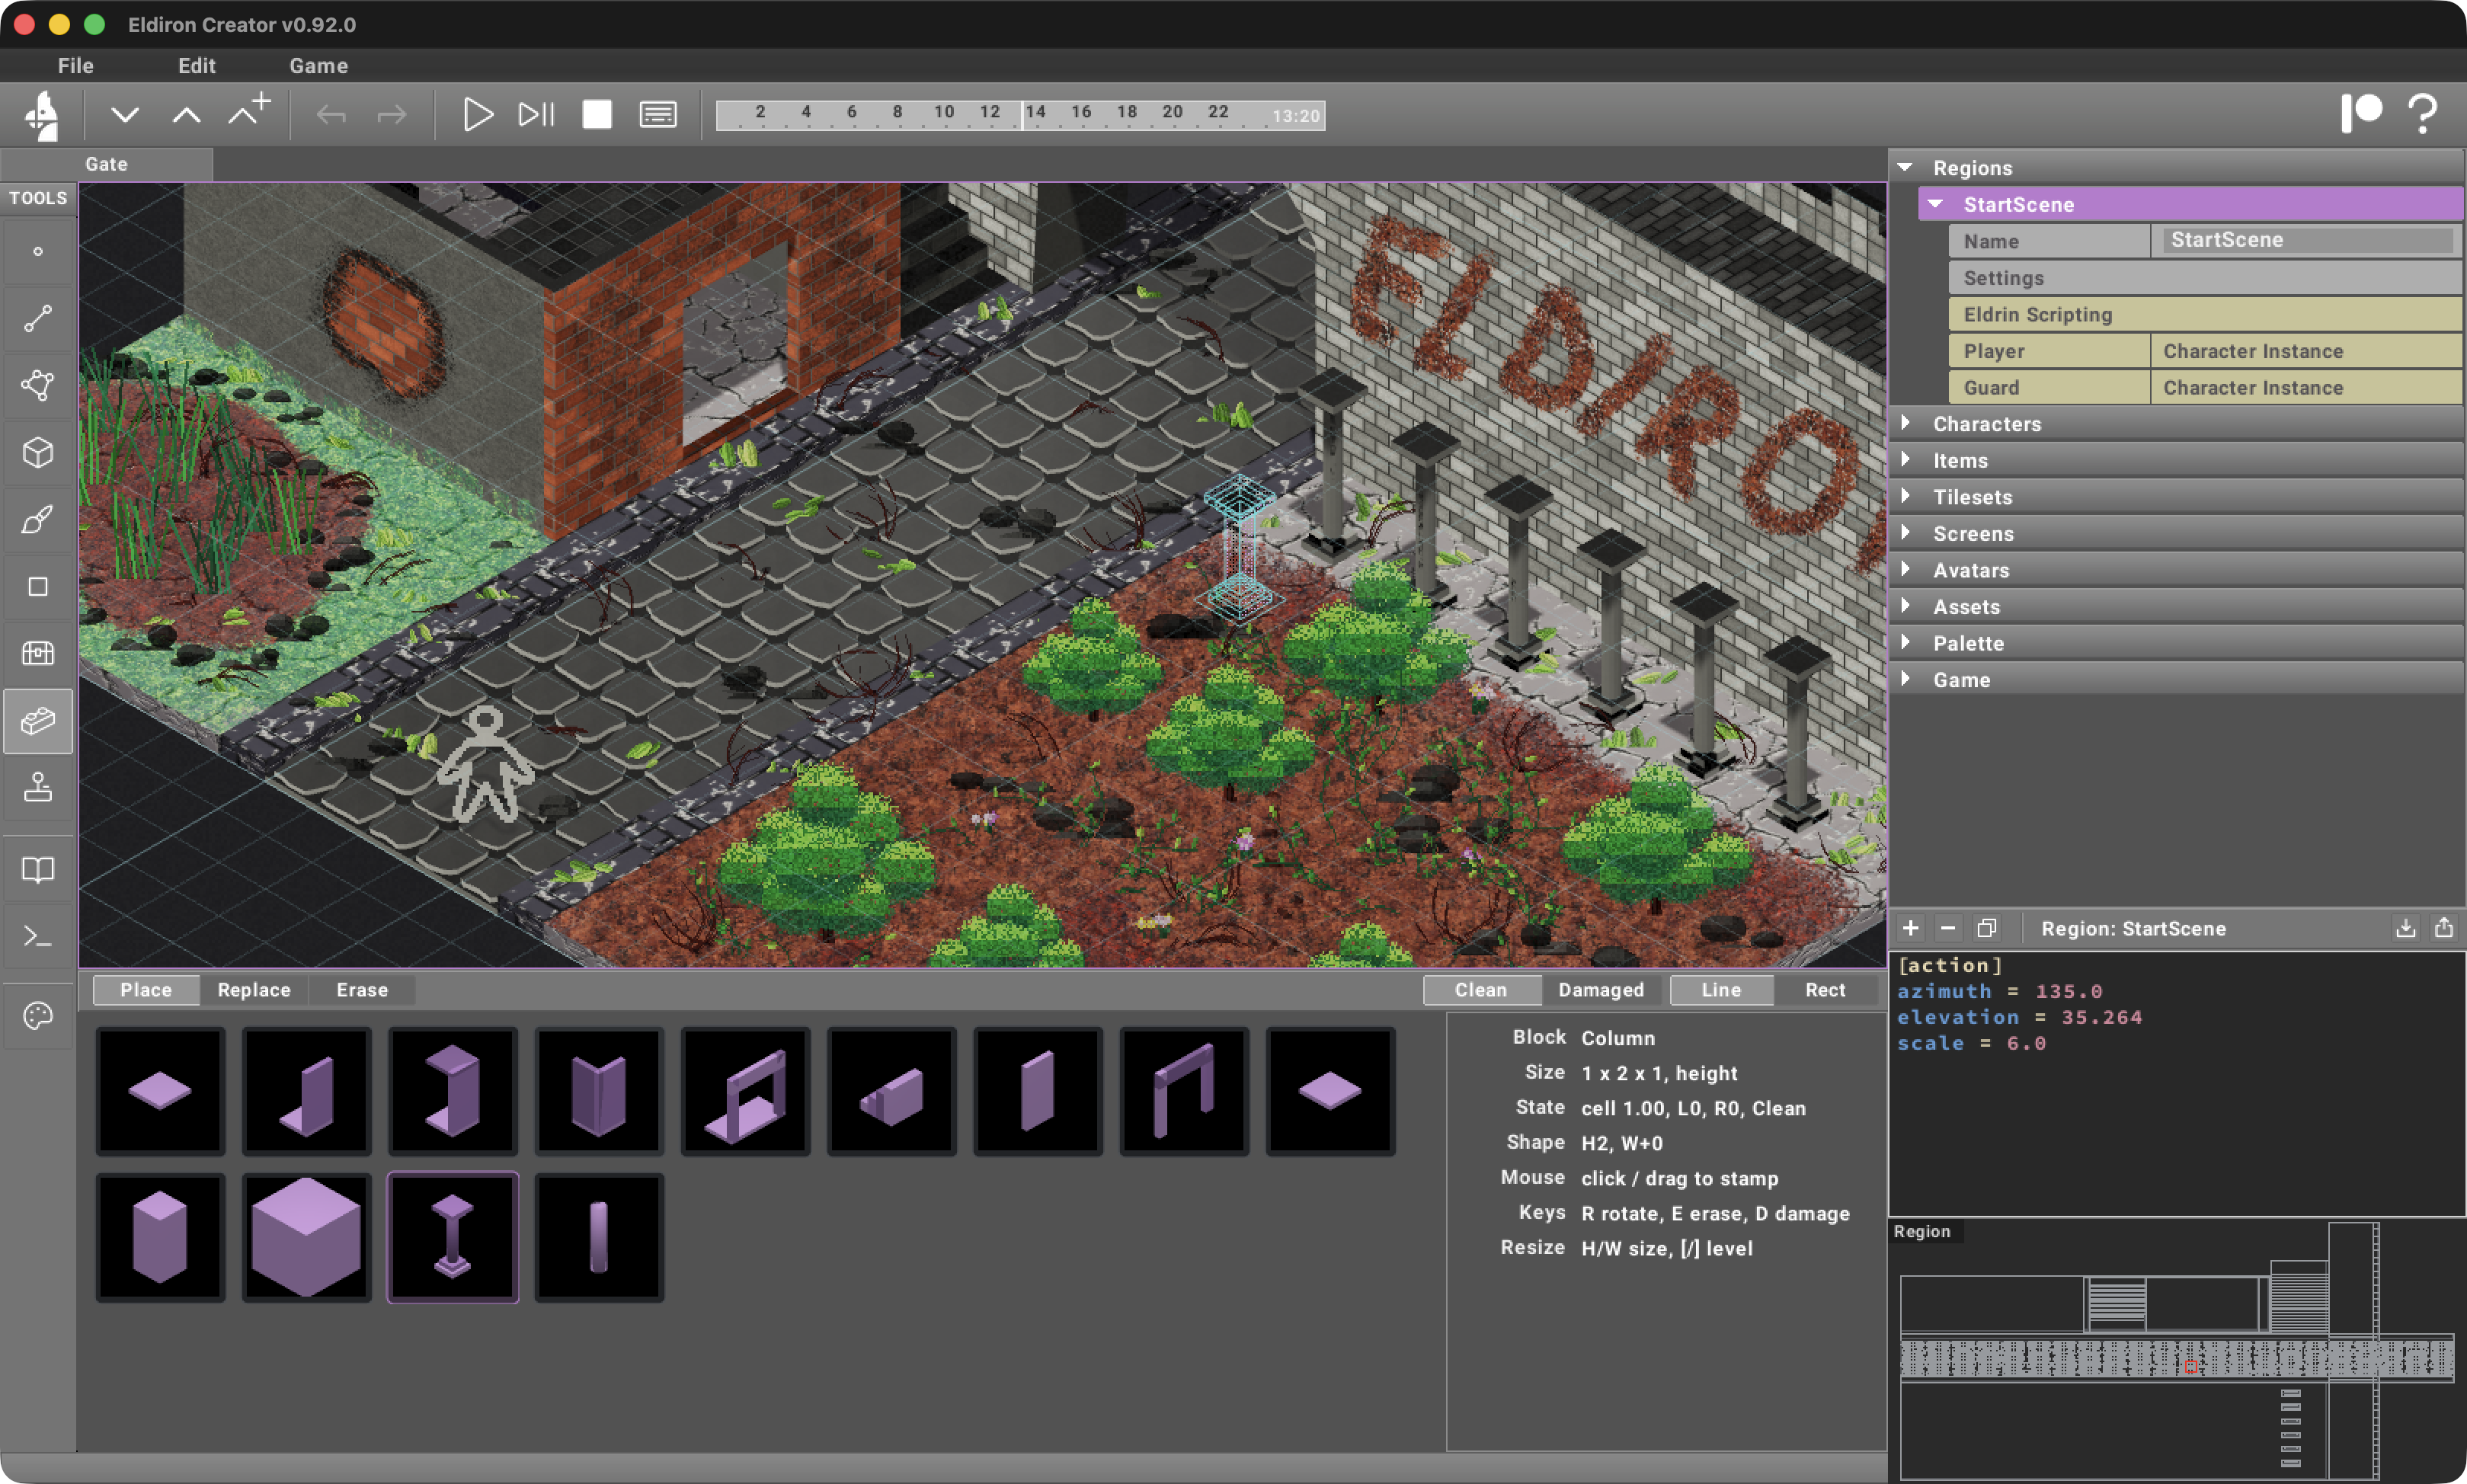Viewport: 2467px width, 1484px height.
Task: Open the Game menu
Action: tap(319, 66)
